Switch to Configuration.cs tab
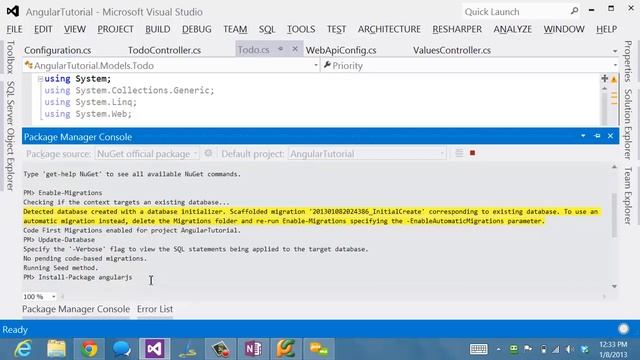The width and height of the screenshot is (640, 360). (58, 50)
